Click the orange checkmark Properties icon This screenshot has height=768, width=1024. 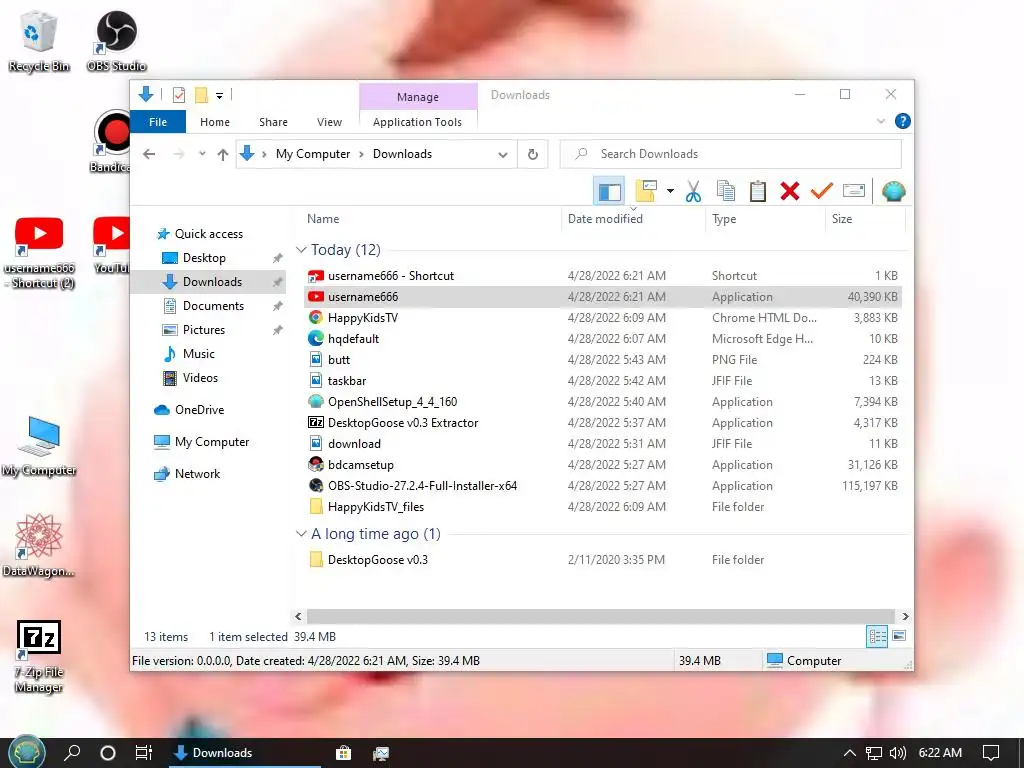(822, 191)
